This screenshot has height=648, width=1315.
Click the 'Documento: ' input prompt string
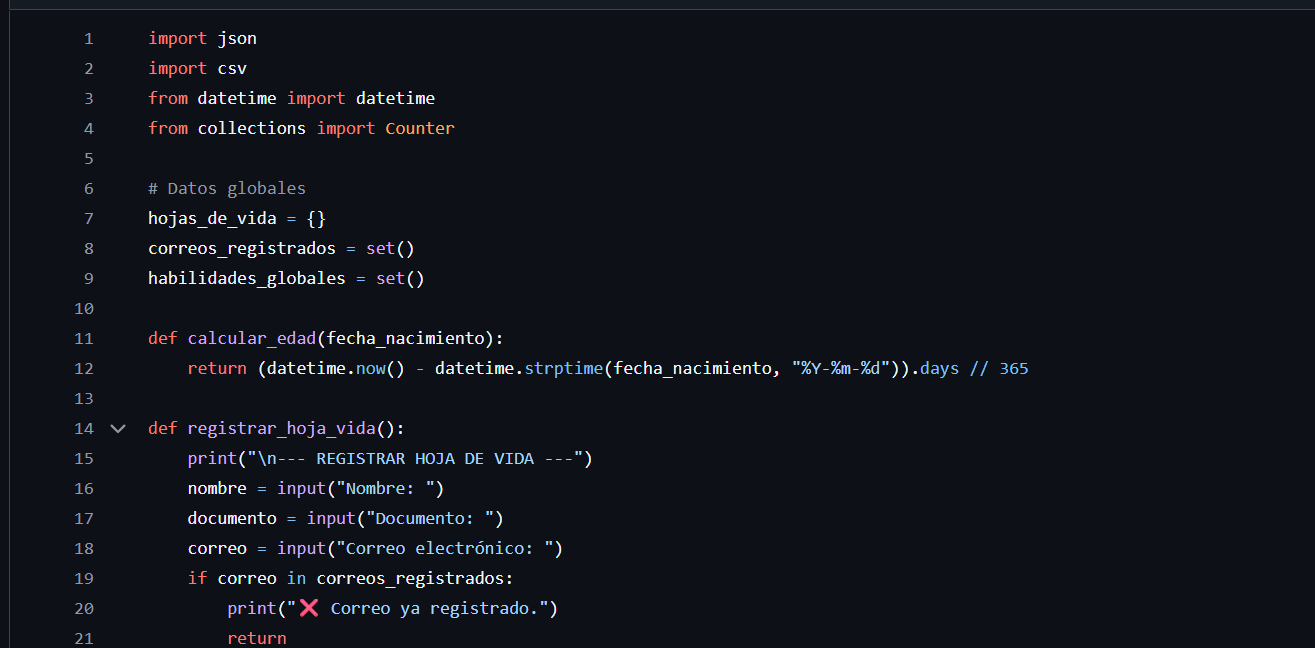pyautogui.click(x=435, y=518)
